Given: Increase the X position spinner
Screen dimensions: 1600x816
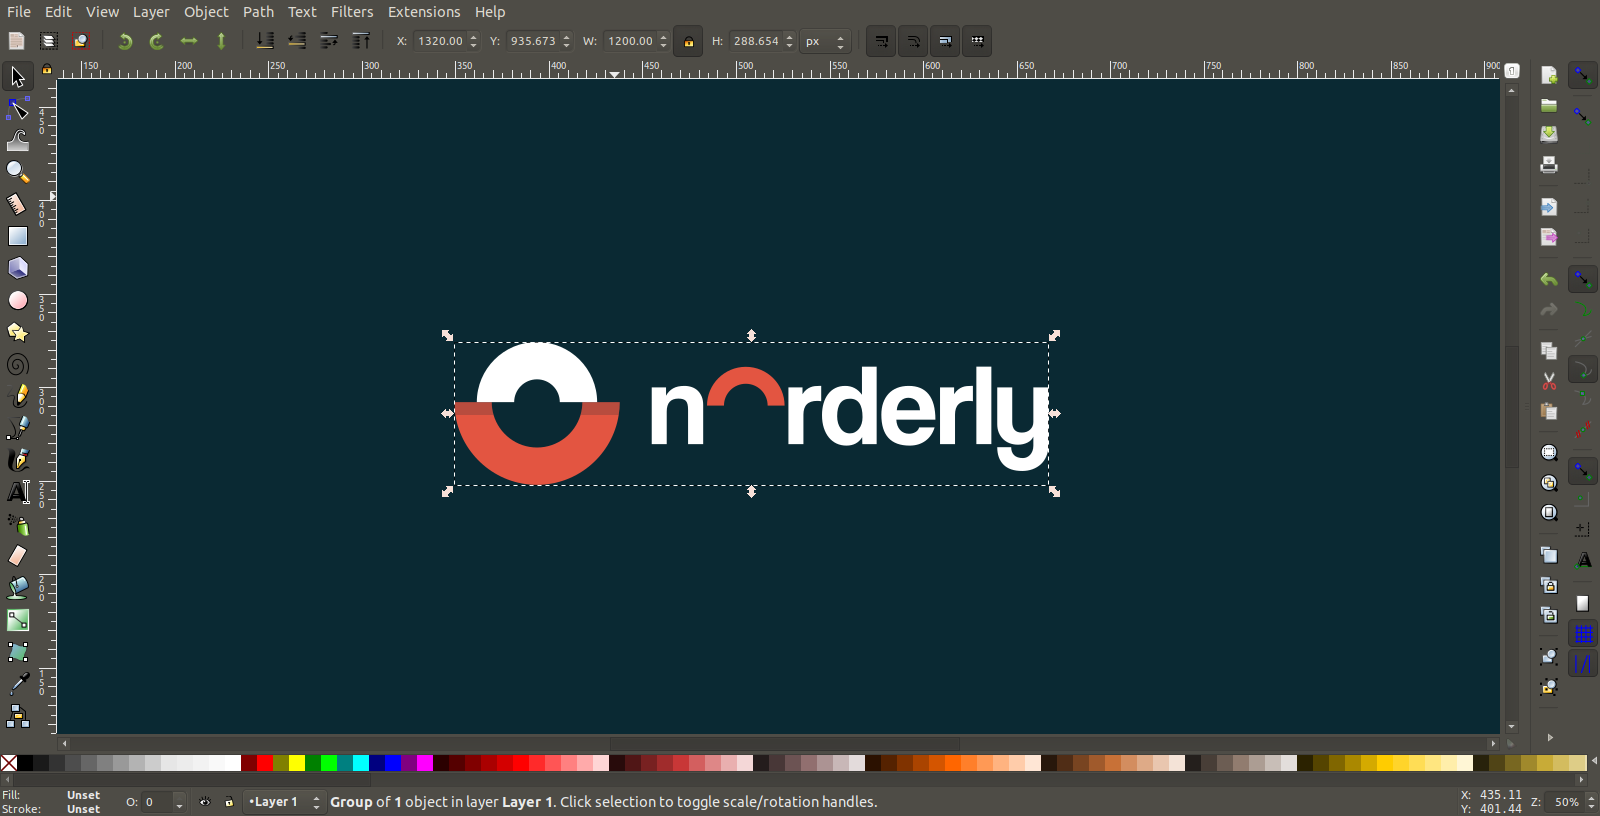Looking at the screenshot, I should pos(473,37).
